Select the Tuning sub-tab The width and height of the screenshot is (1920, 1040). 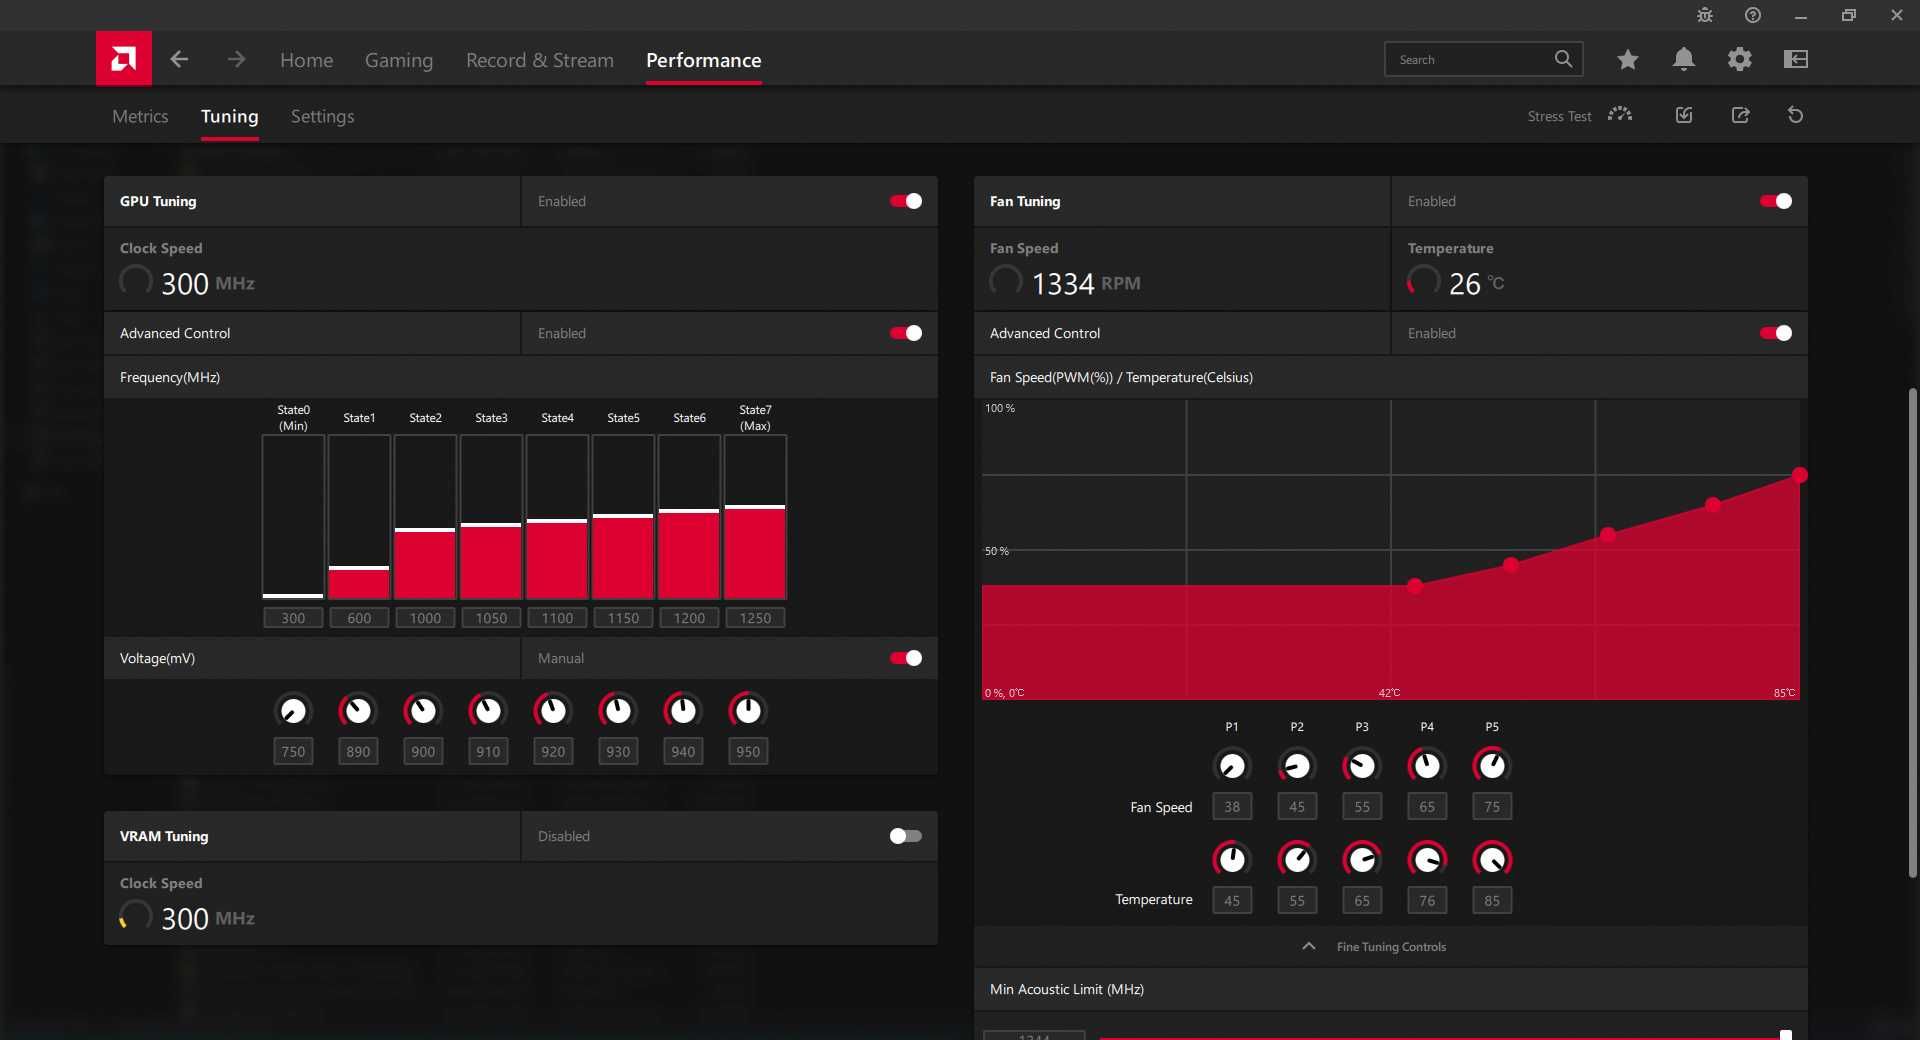click(229, 116)
